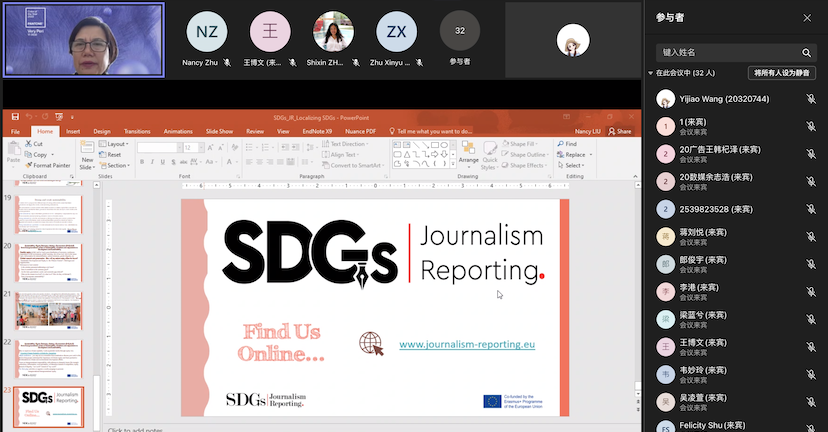
Task: Click the presenter's webcam video tile
Action: 84,40
